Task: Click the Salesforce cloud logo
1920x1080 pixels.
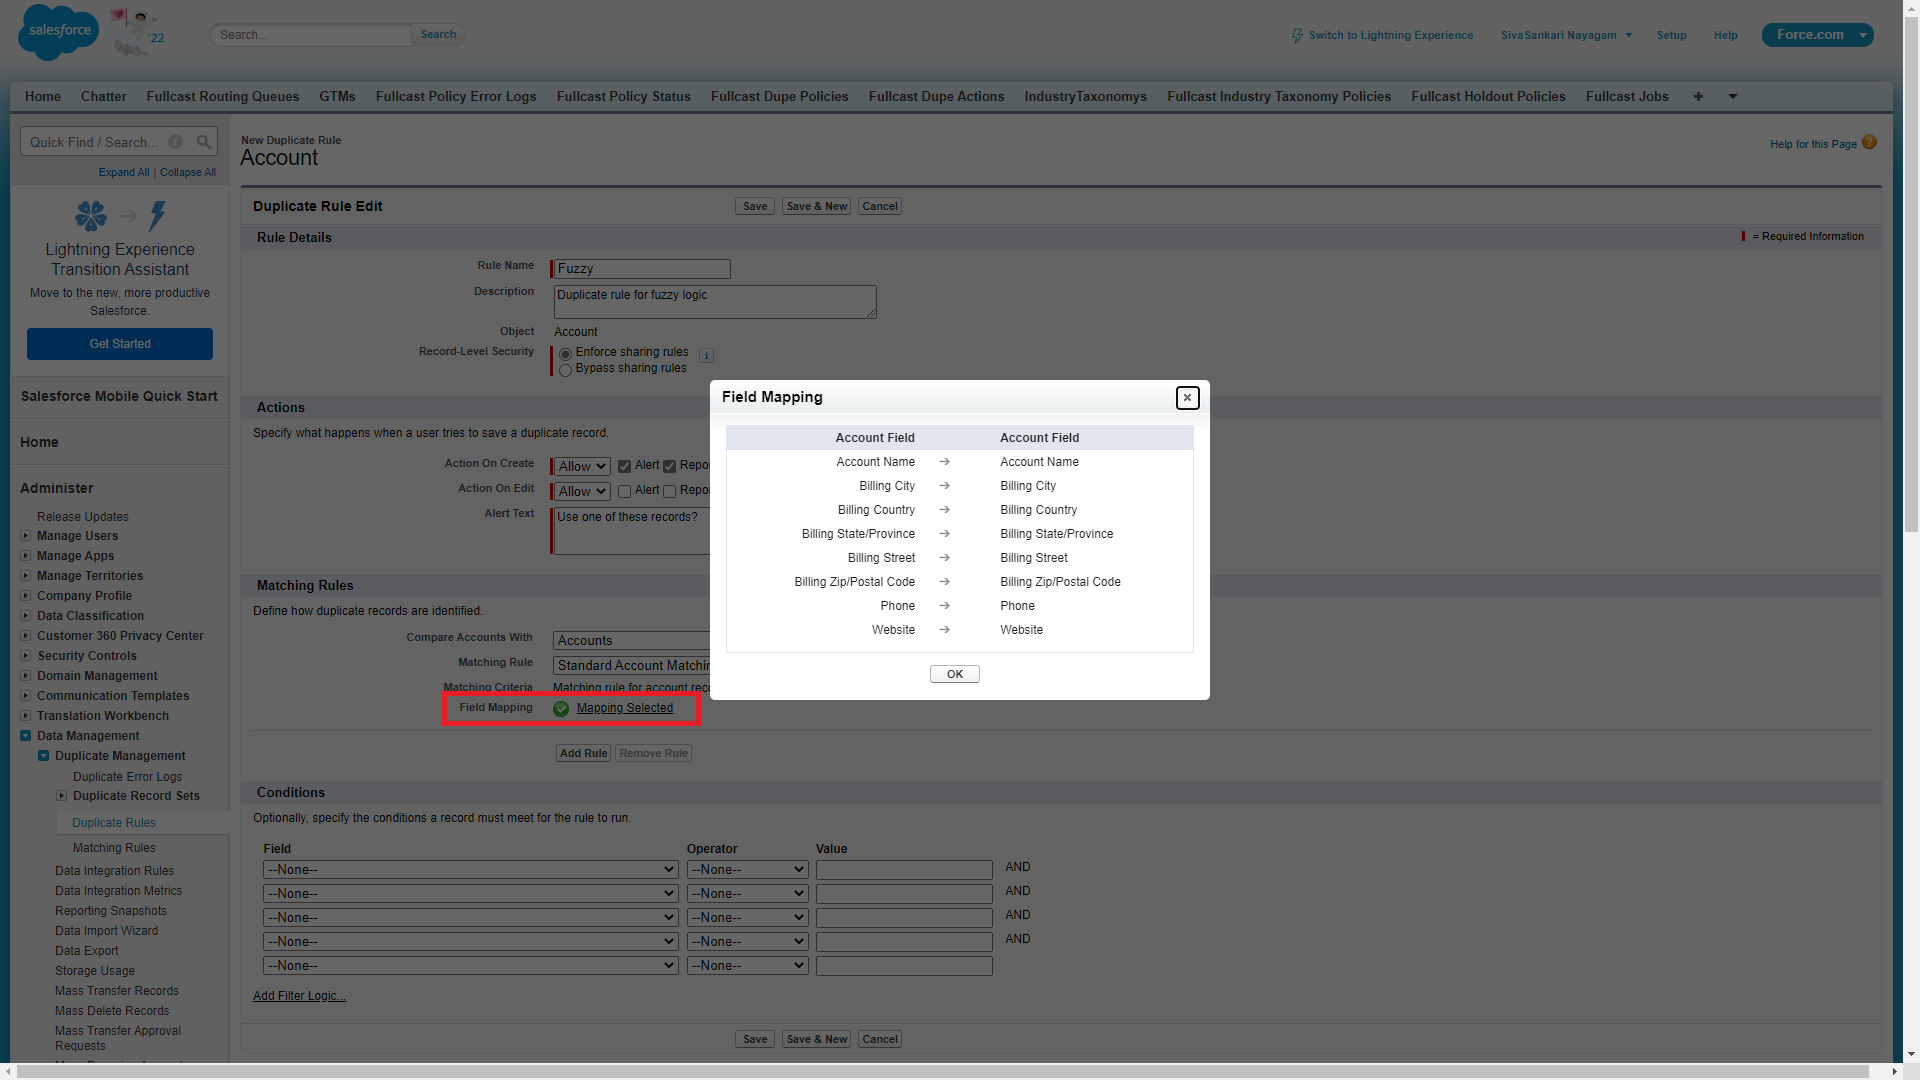Action: (x=59, y=32)
